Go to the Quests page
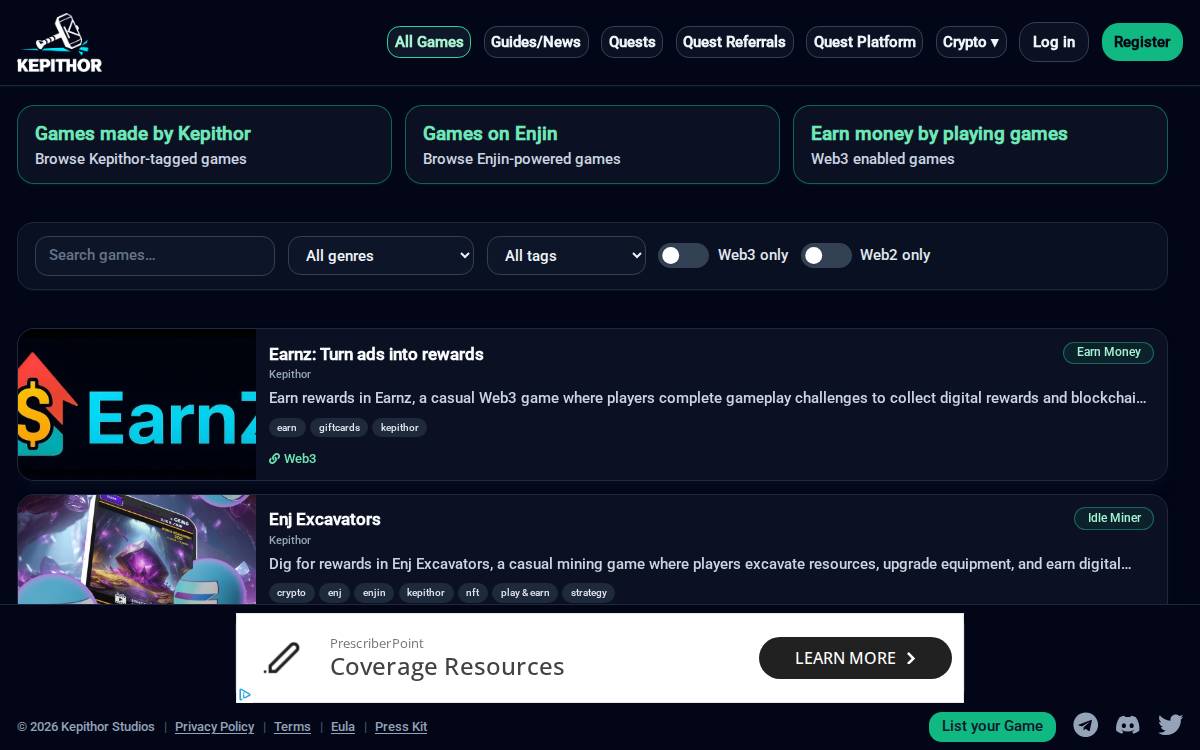Image resolution: width=1200 pixels, height=750 pixels. [x=632, y=42]
